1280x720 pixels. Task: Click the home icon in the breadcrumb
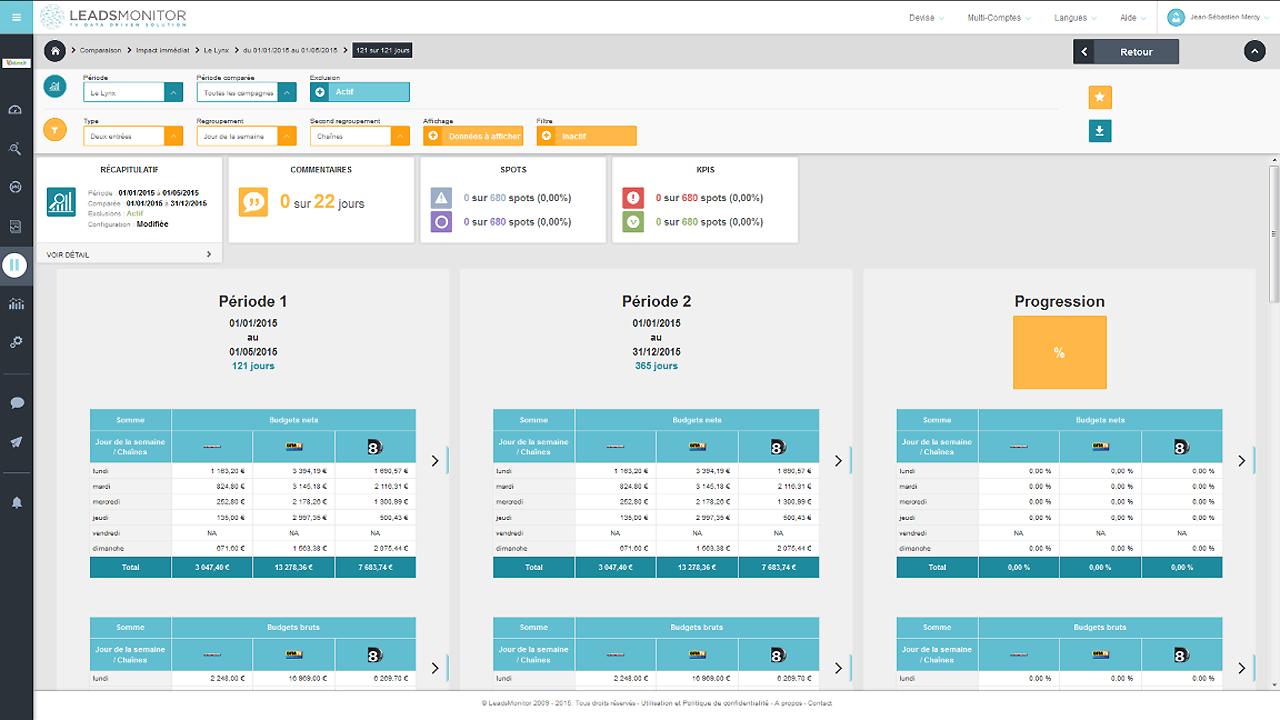coord(55,50)
